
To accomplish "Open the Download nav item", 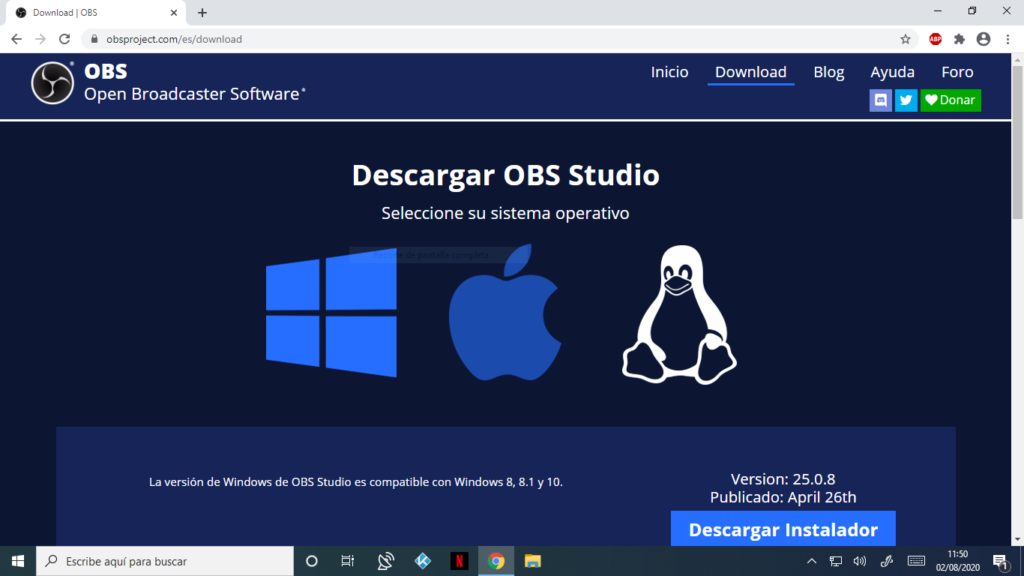I will [x=750, y=72].
